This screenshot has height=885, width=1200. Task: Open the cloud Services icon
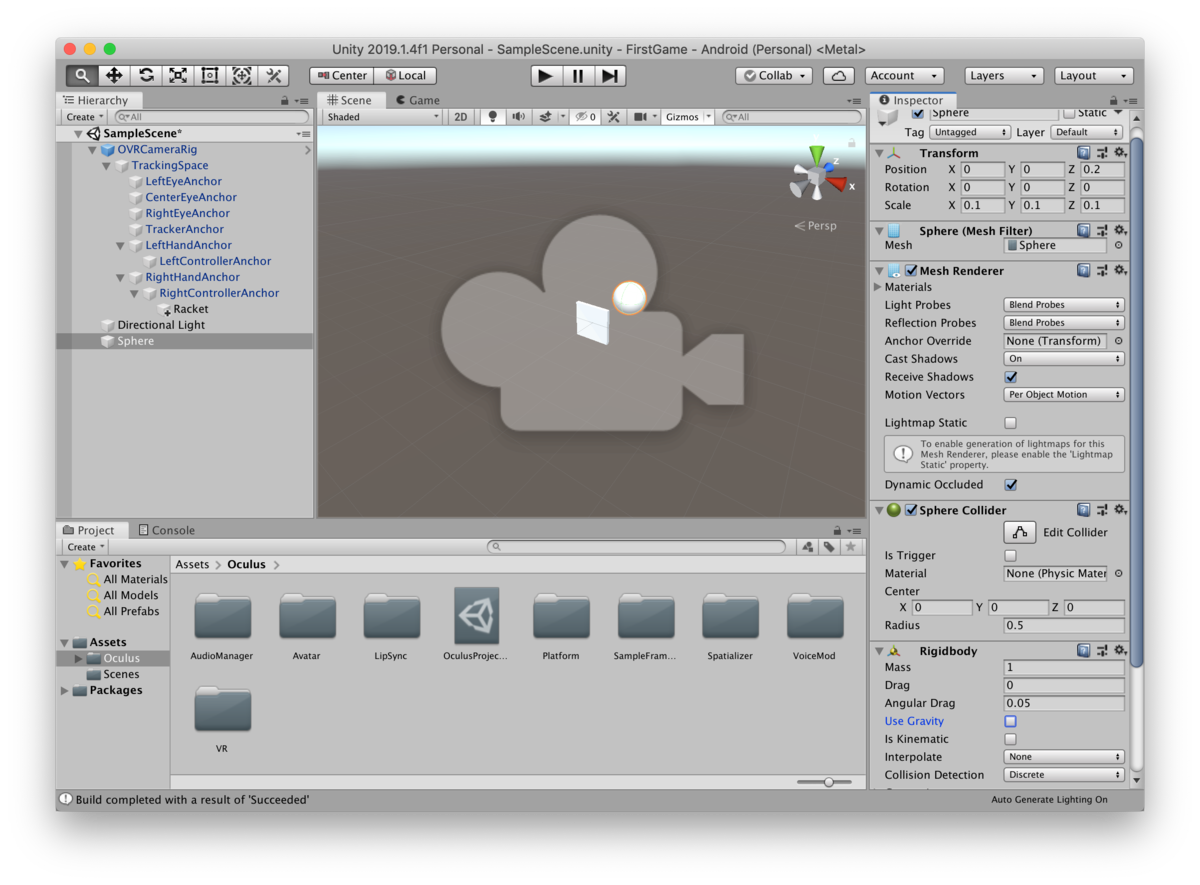click(839, 76)
